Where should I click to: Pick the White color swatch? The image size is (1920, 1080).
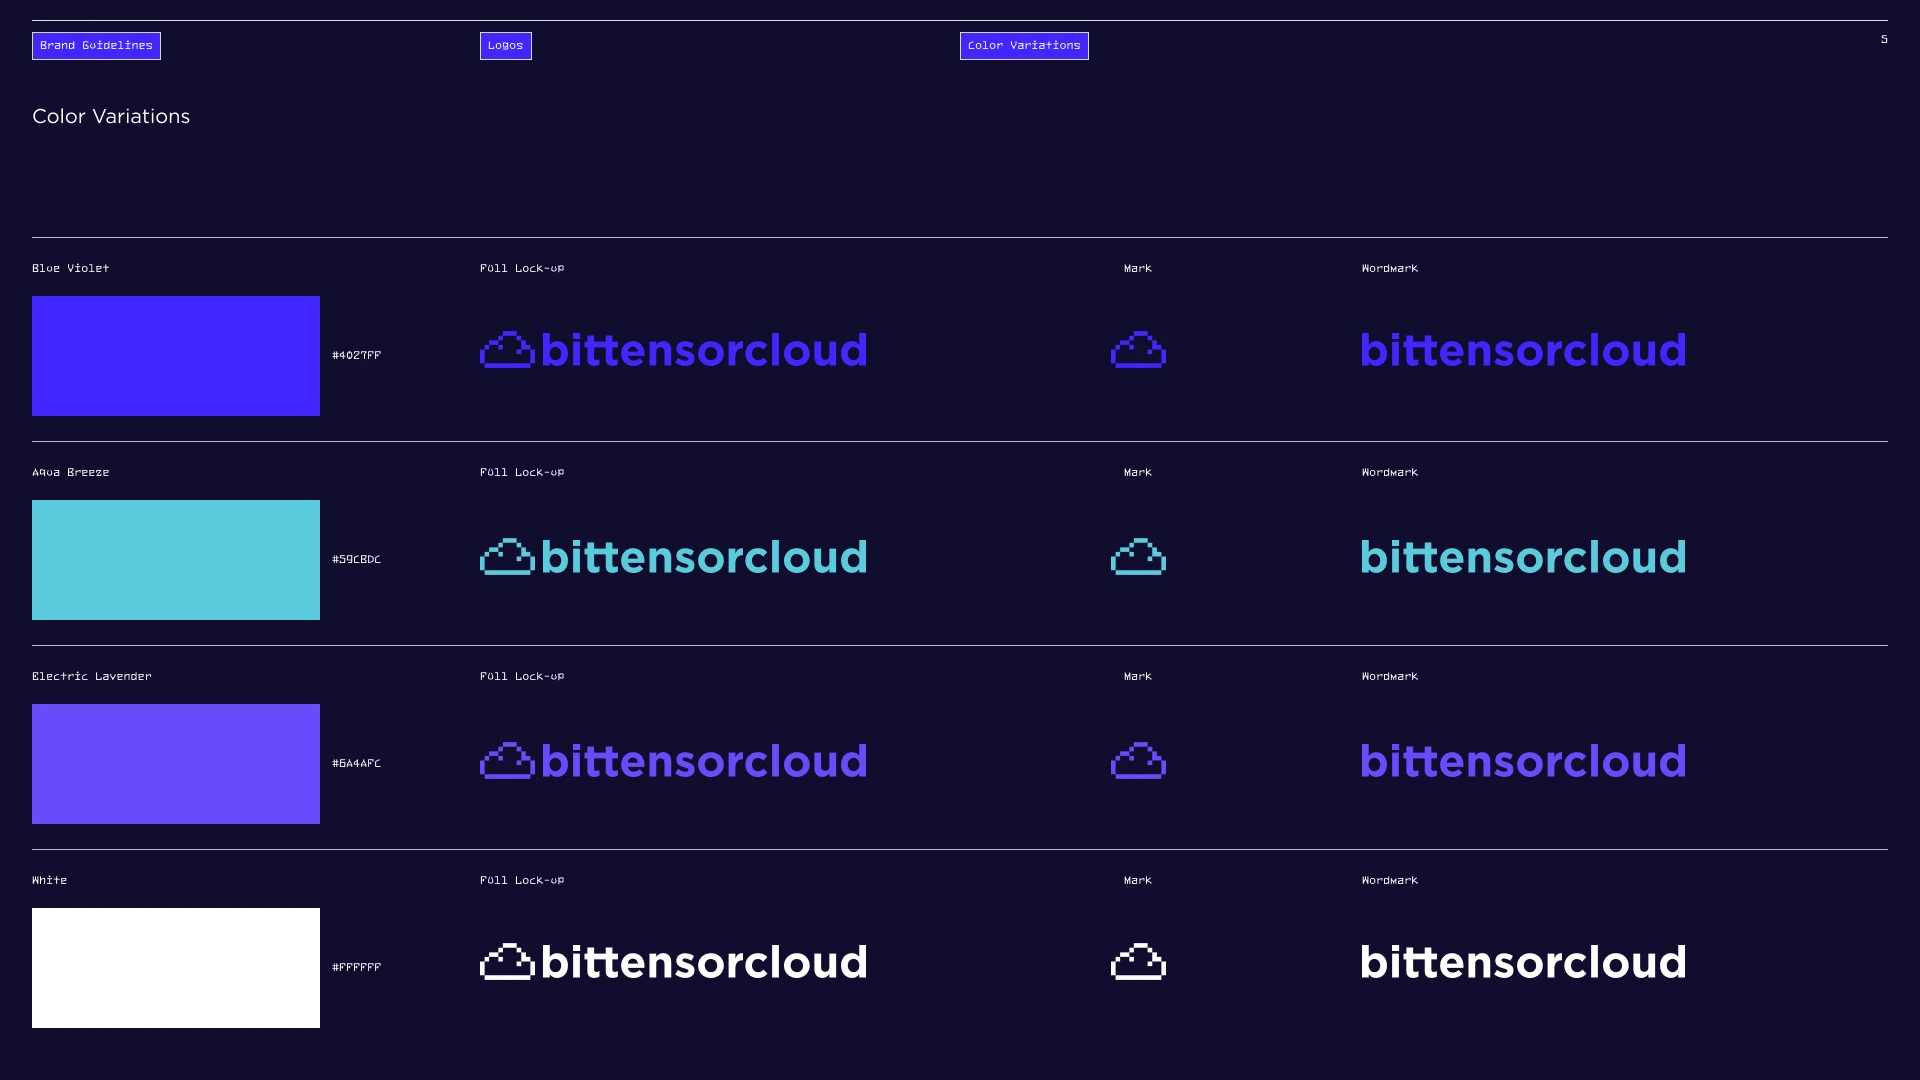(x=176, y=968)
